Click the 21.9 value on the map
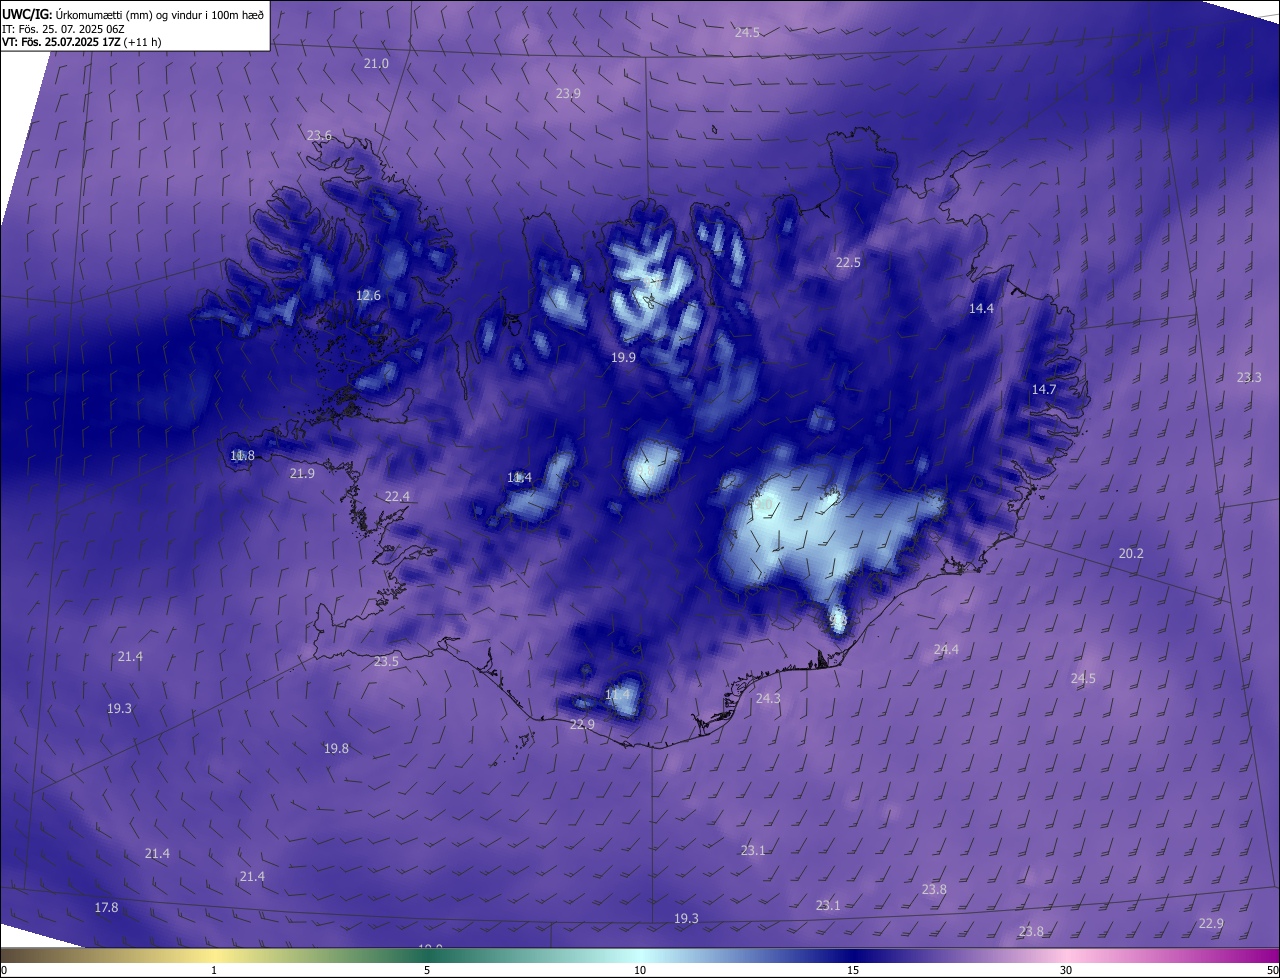1280x978 pixels. point(302,473)
